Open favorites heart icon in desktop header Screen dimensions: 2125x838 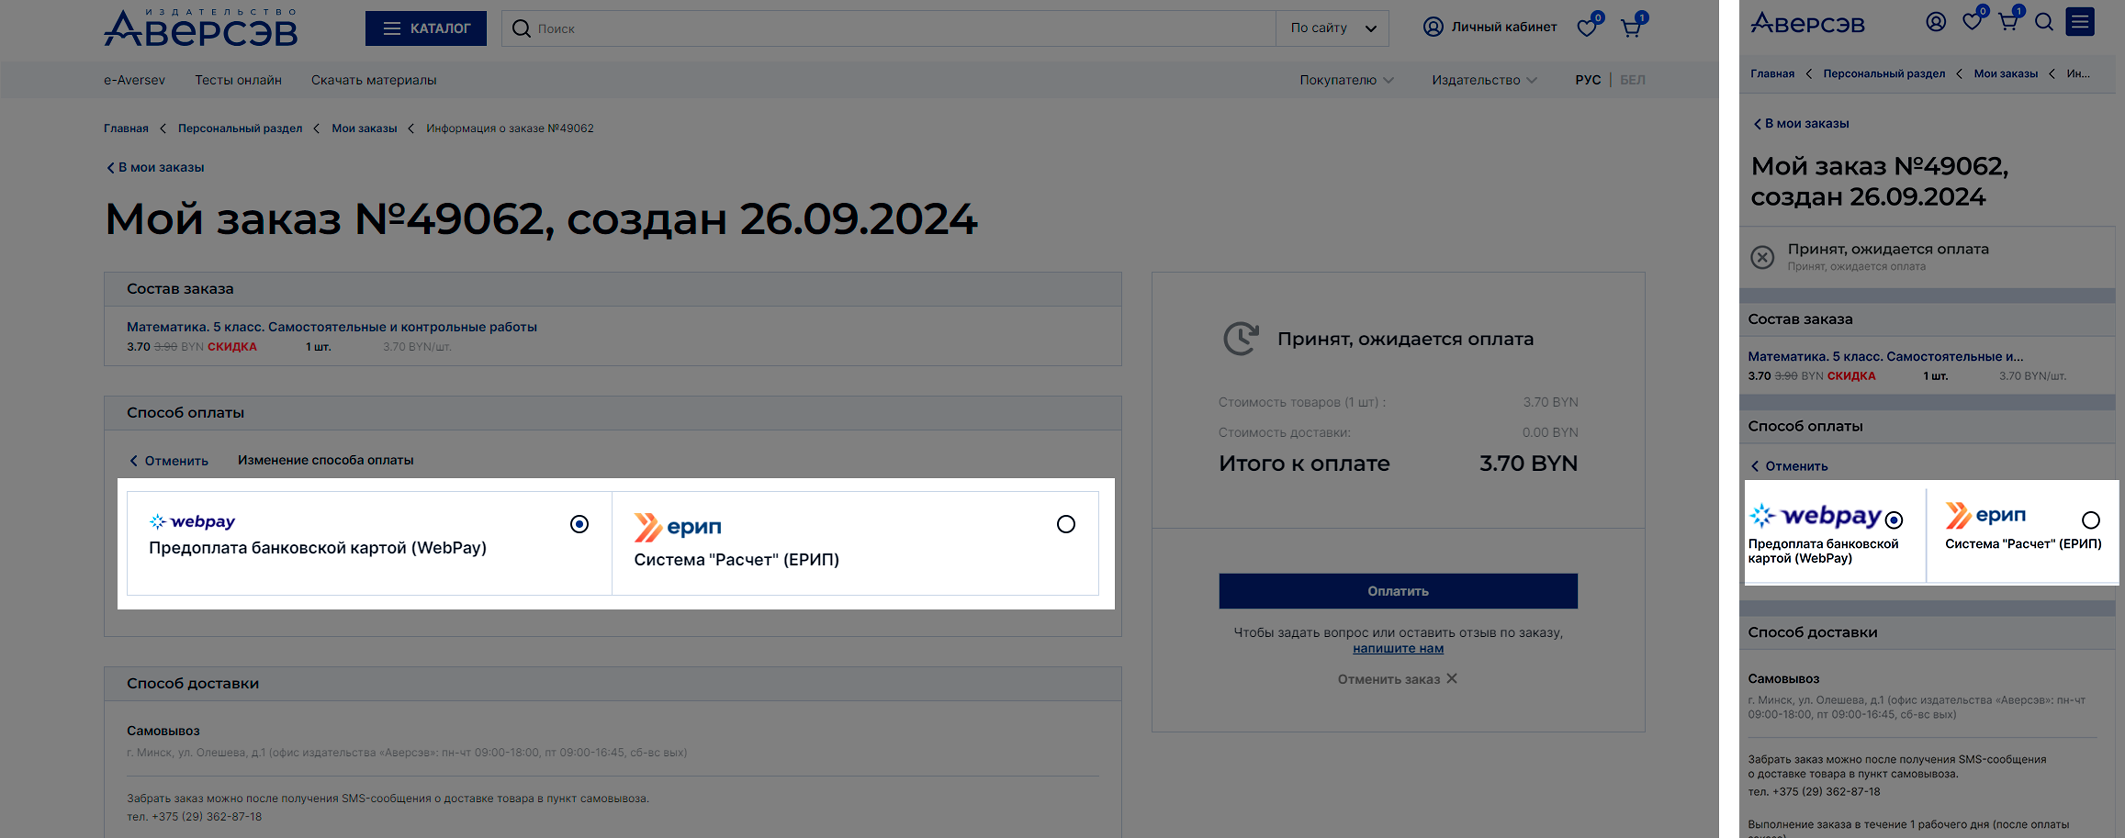[x=1587, y=28]
